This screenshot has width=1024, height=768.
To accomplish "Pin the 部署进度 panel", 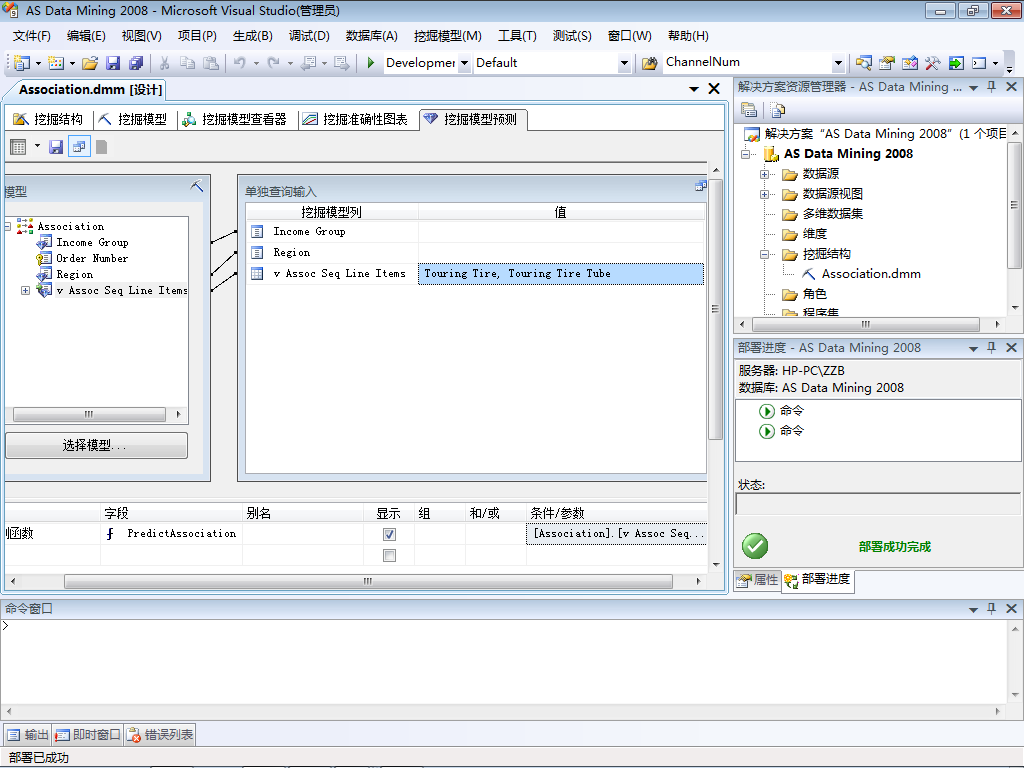I will click(991, 347).
